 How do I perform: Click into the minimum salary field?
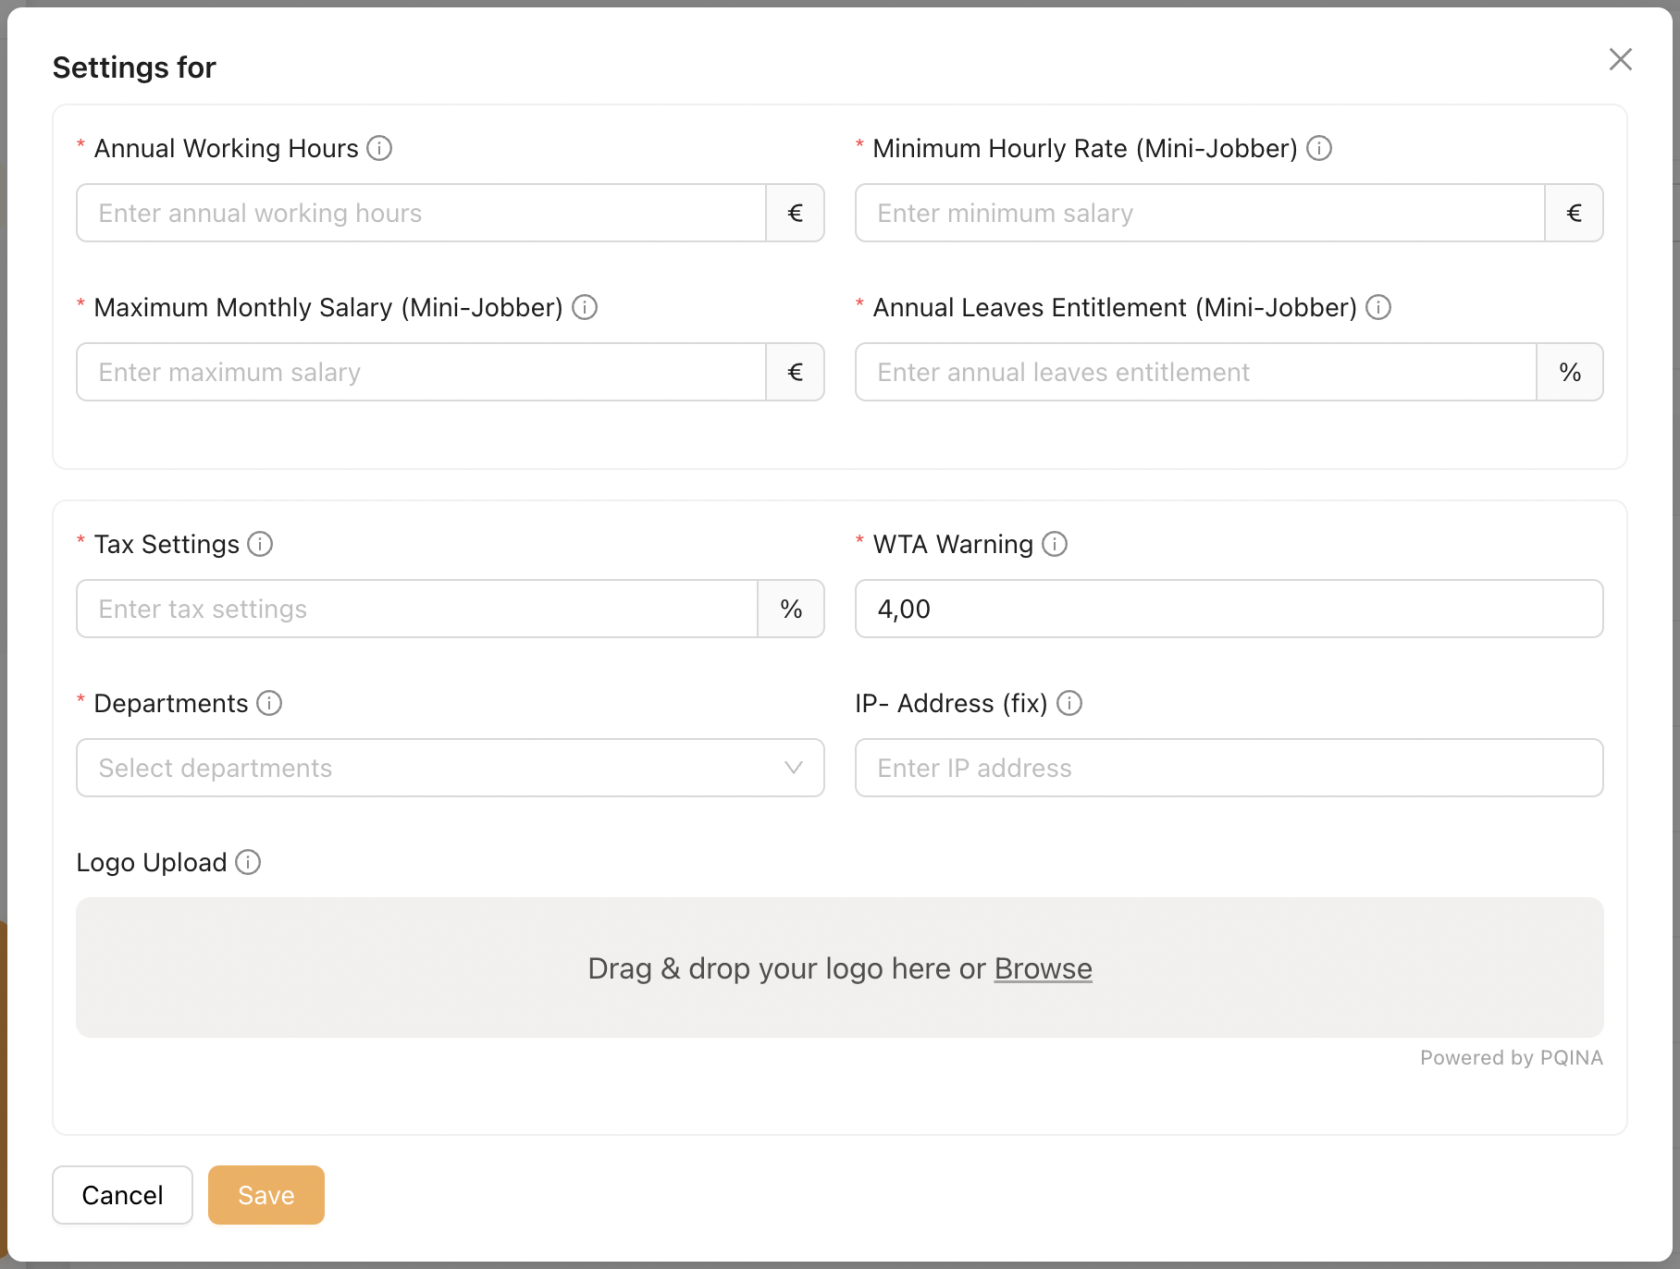1199,213
